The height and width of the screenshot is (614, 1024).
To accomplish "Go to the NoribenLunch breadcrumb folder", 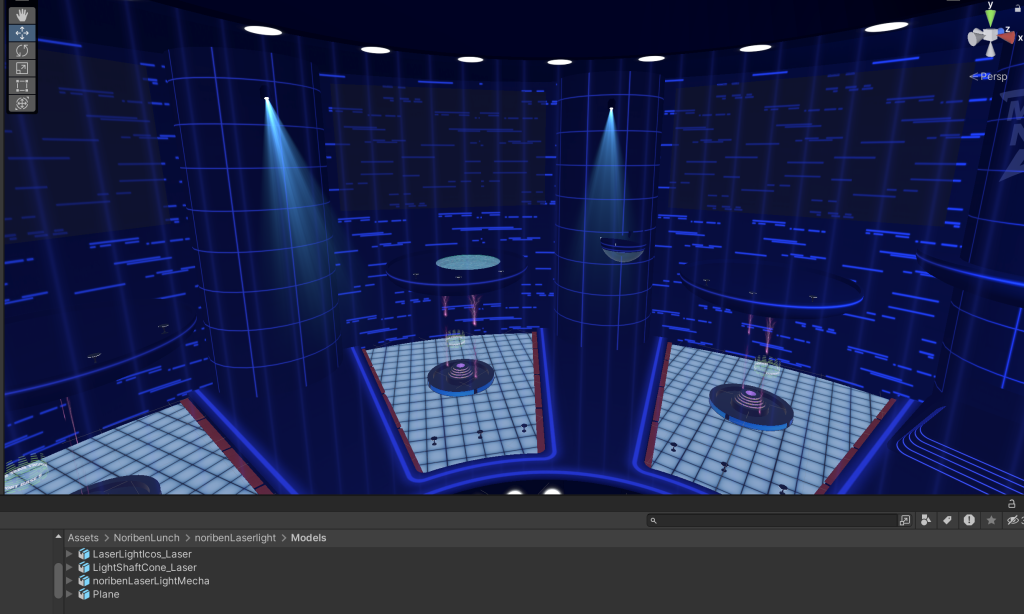I will point(148,538).
